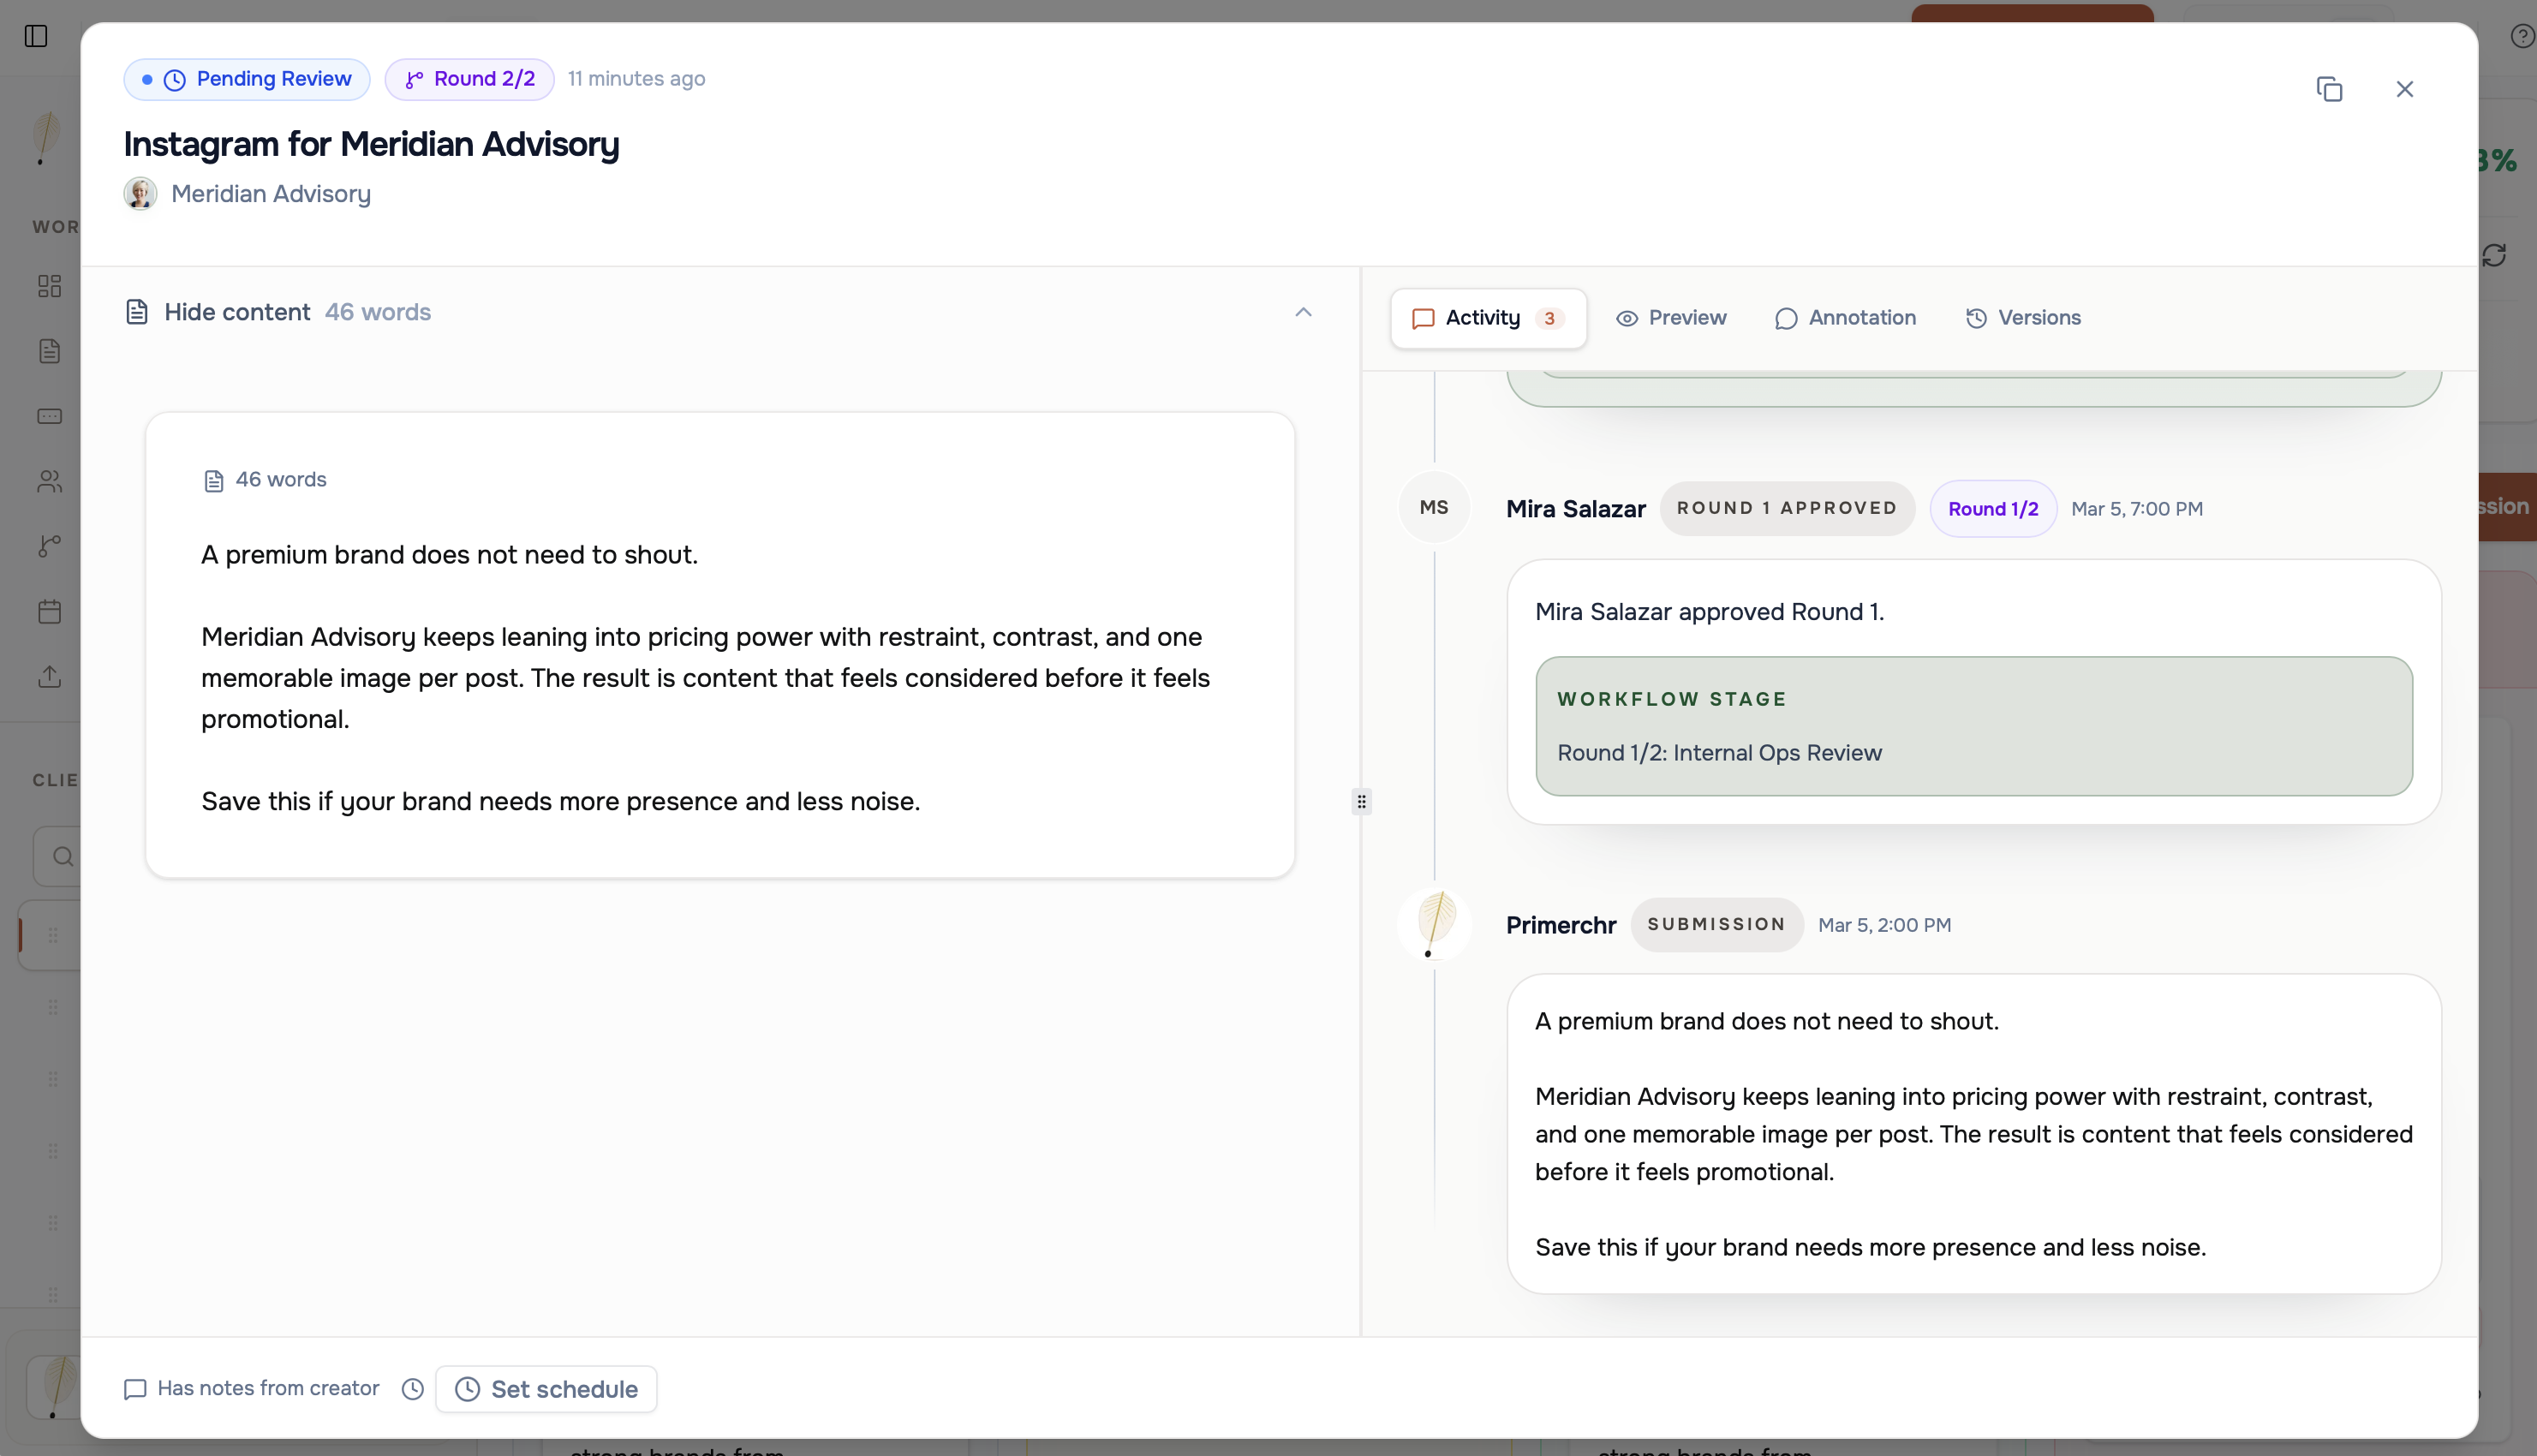Click the SUBMISSION badge next to Primerchr
2537x1456 pixels.
coord(1717,924)
